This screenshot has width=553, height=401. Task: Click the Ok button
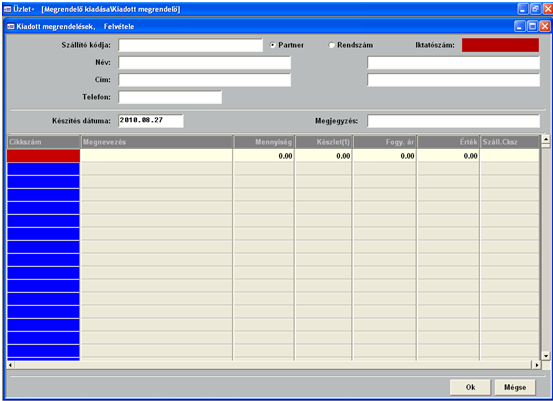pos(470,387)
